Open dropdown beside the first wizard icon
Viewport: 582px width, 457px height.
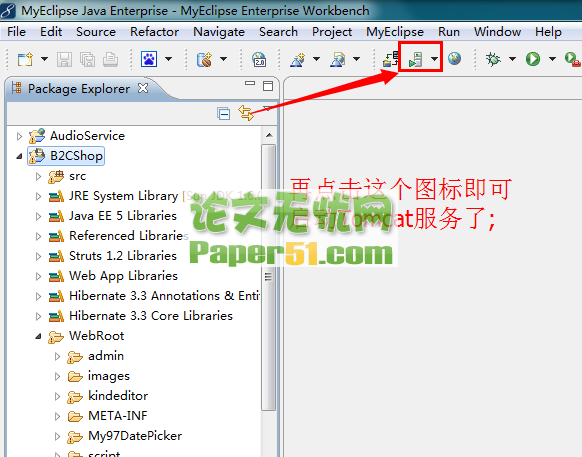[x=316, y=59]
